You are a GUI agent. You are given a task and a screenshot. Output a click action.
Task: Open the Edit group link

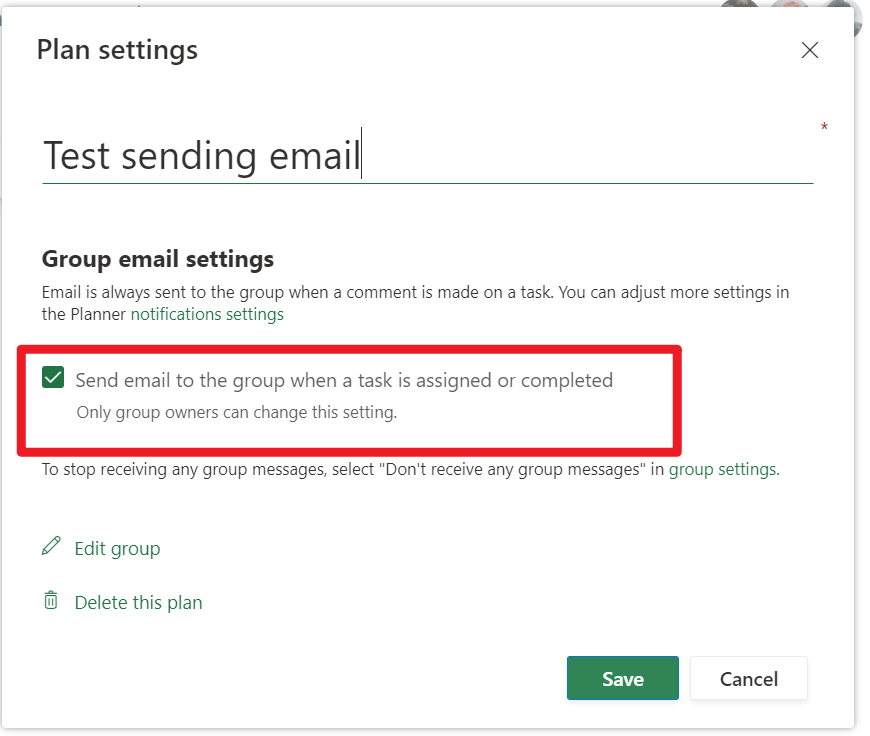tap(117, 548)
